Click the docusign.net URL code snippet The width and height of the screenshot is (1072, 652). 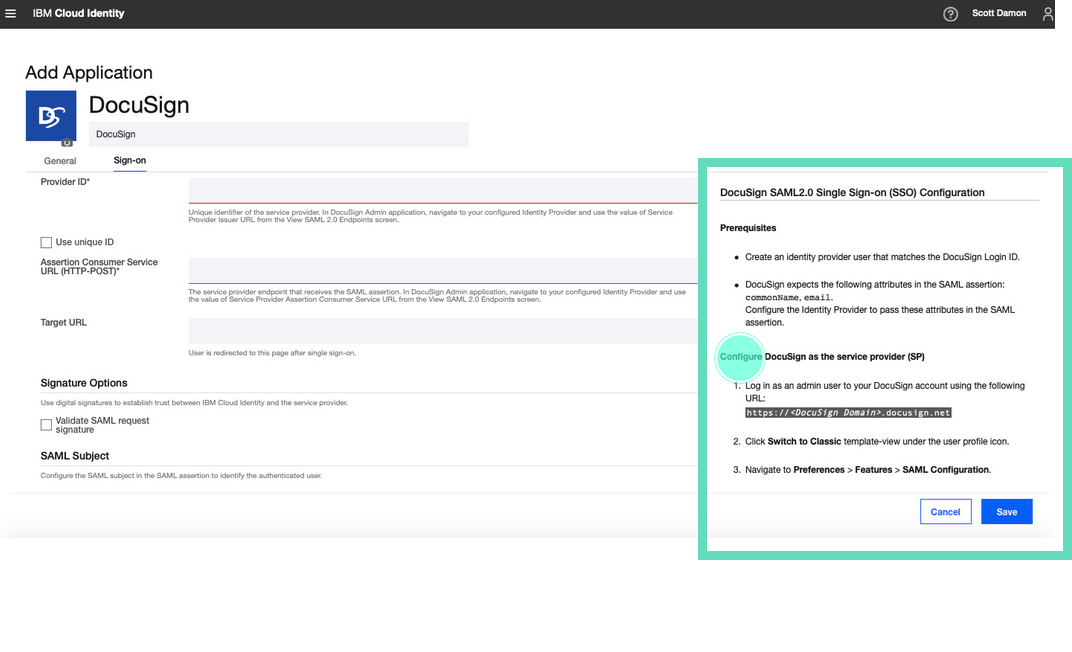pyautogui.click(x=848, y=413)
